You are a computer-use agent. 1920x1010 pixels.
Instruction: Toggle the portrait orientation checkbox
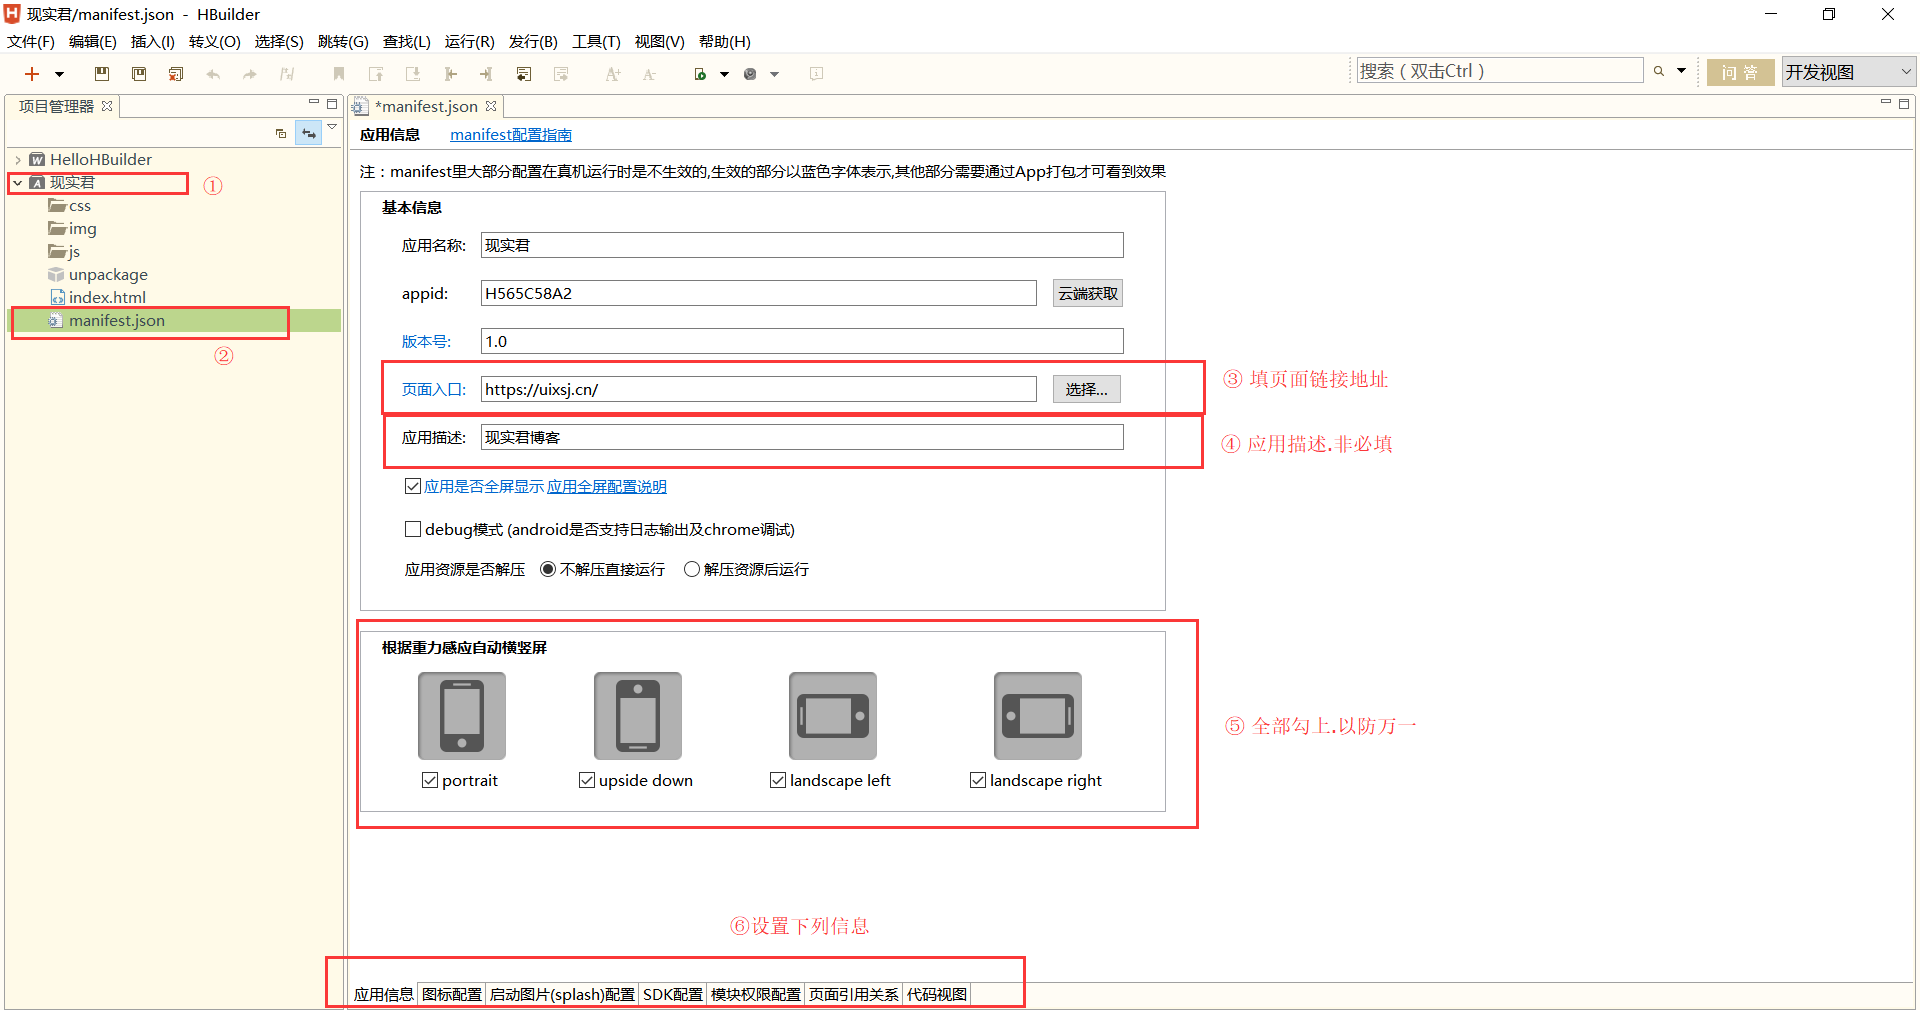(x=430, y=780)
